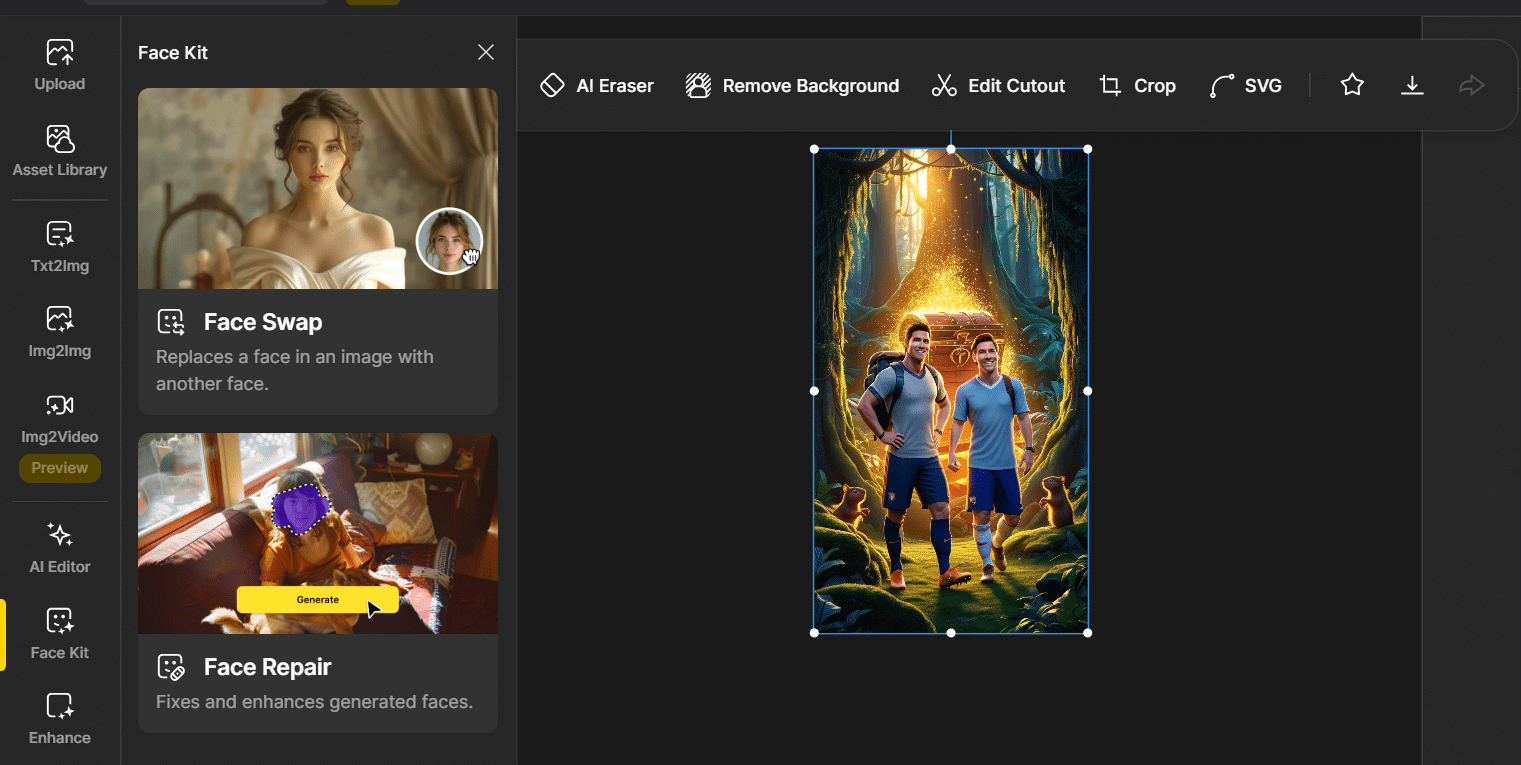Open the Upload tool in sidebar
1521x765 pixels.
point(60,66)
